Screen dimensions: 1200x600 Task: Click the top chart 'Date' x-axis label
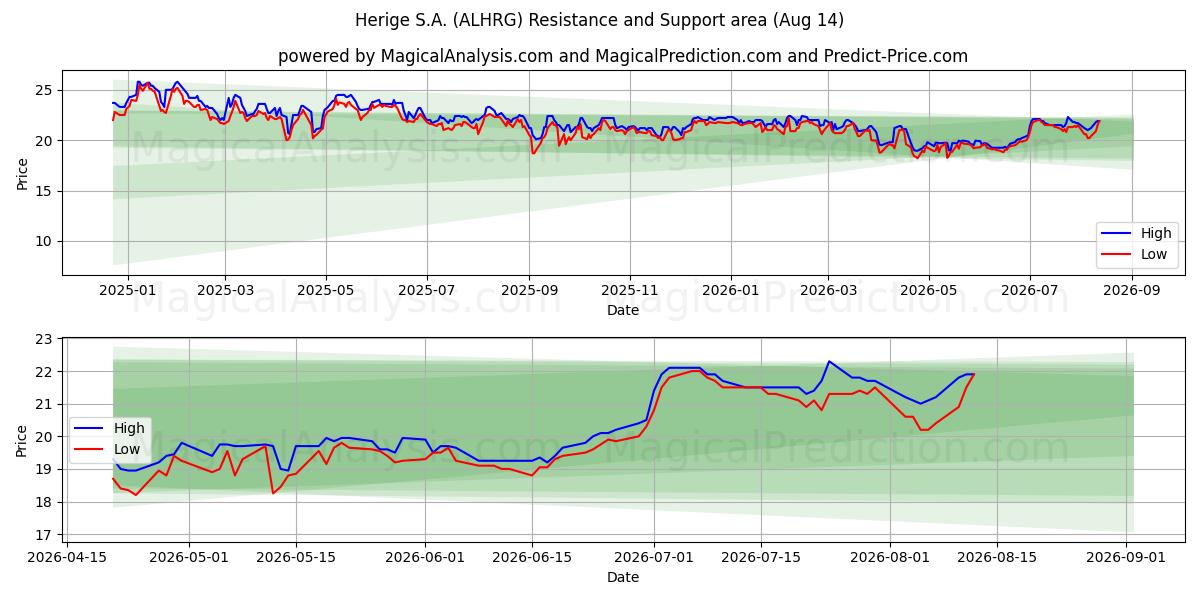[x=623, y=311]
